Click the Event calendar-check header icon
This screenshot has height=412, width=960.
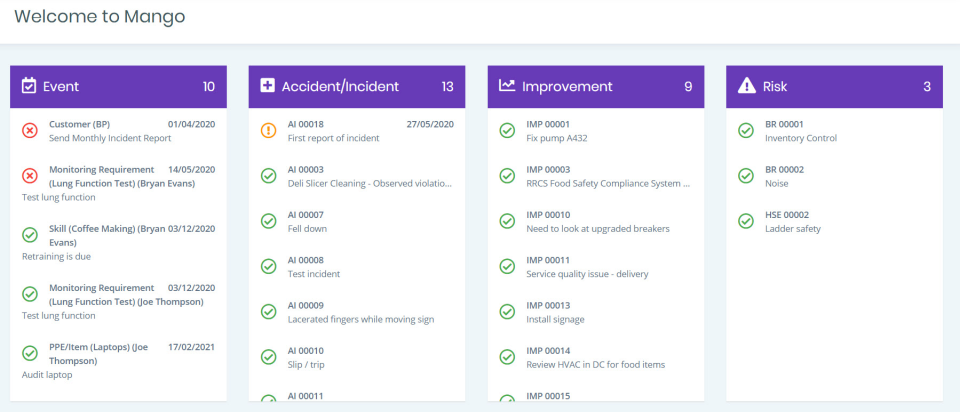[x=29, y=86]
